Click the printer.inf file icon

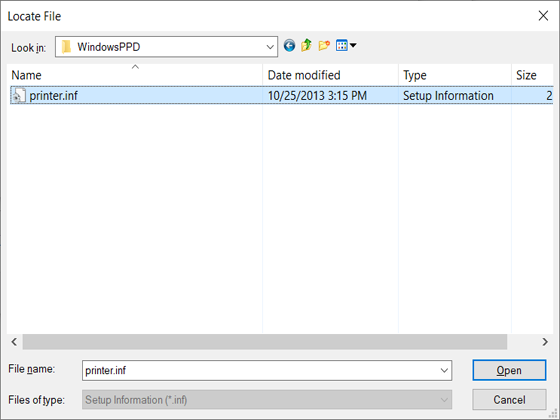pos(19,95)
